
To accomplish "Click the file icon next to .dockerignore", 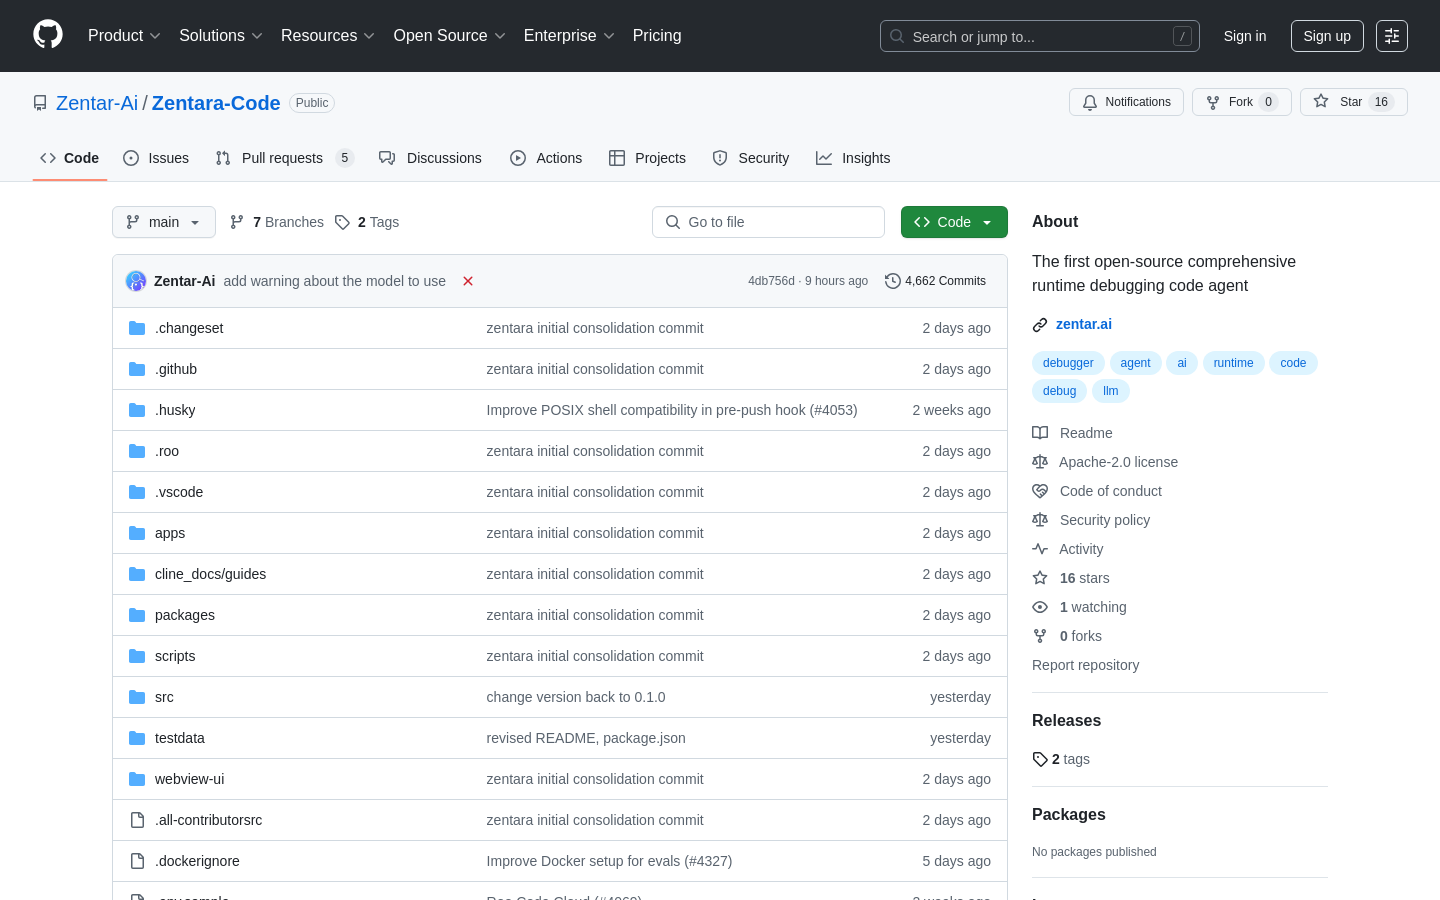I will (x=137, y=861).
